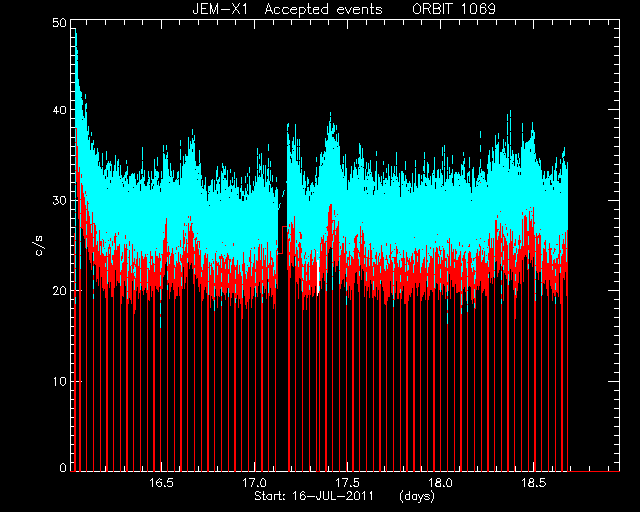Click the '(days)' axis unit label
Image resolution: width=640 pixels, height=512 pixels.
click(417, 496)
